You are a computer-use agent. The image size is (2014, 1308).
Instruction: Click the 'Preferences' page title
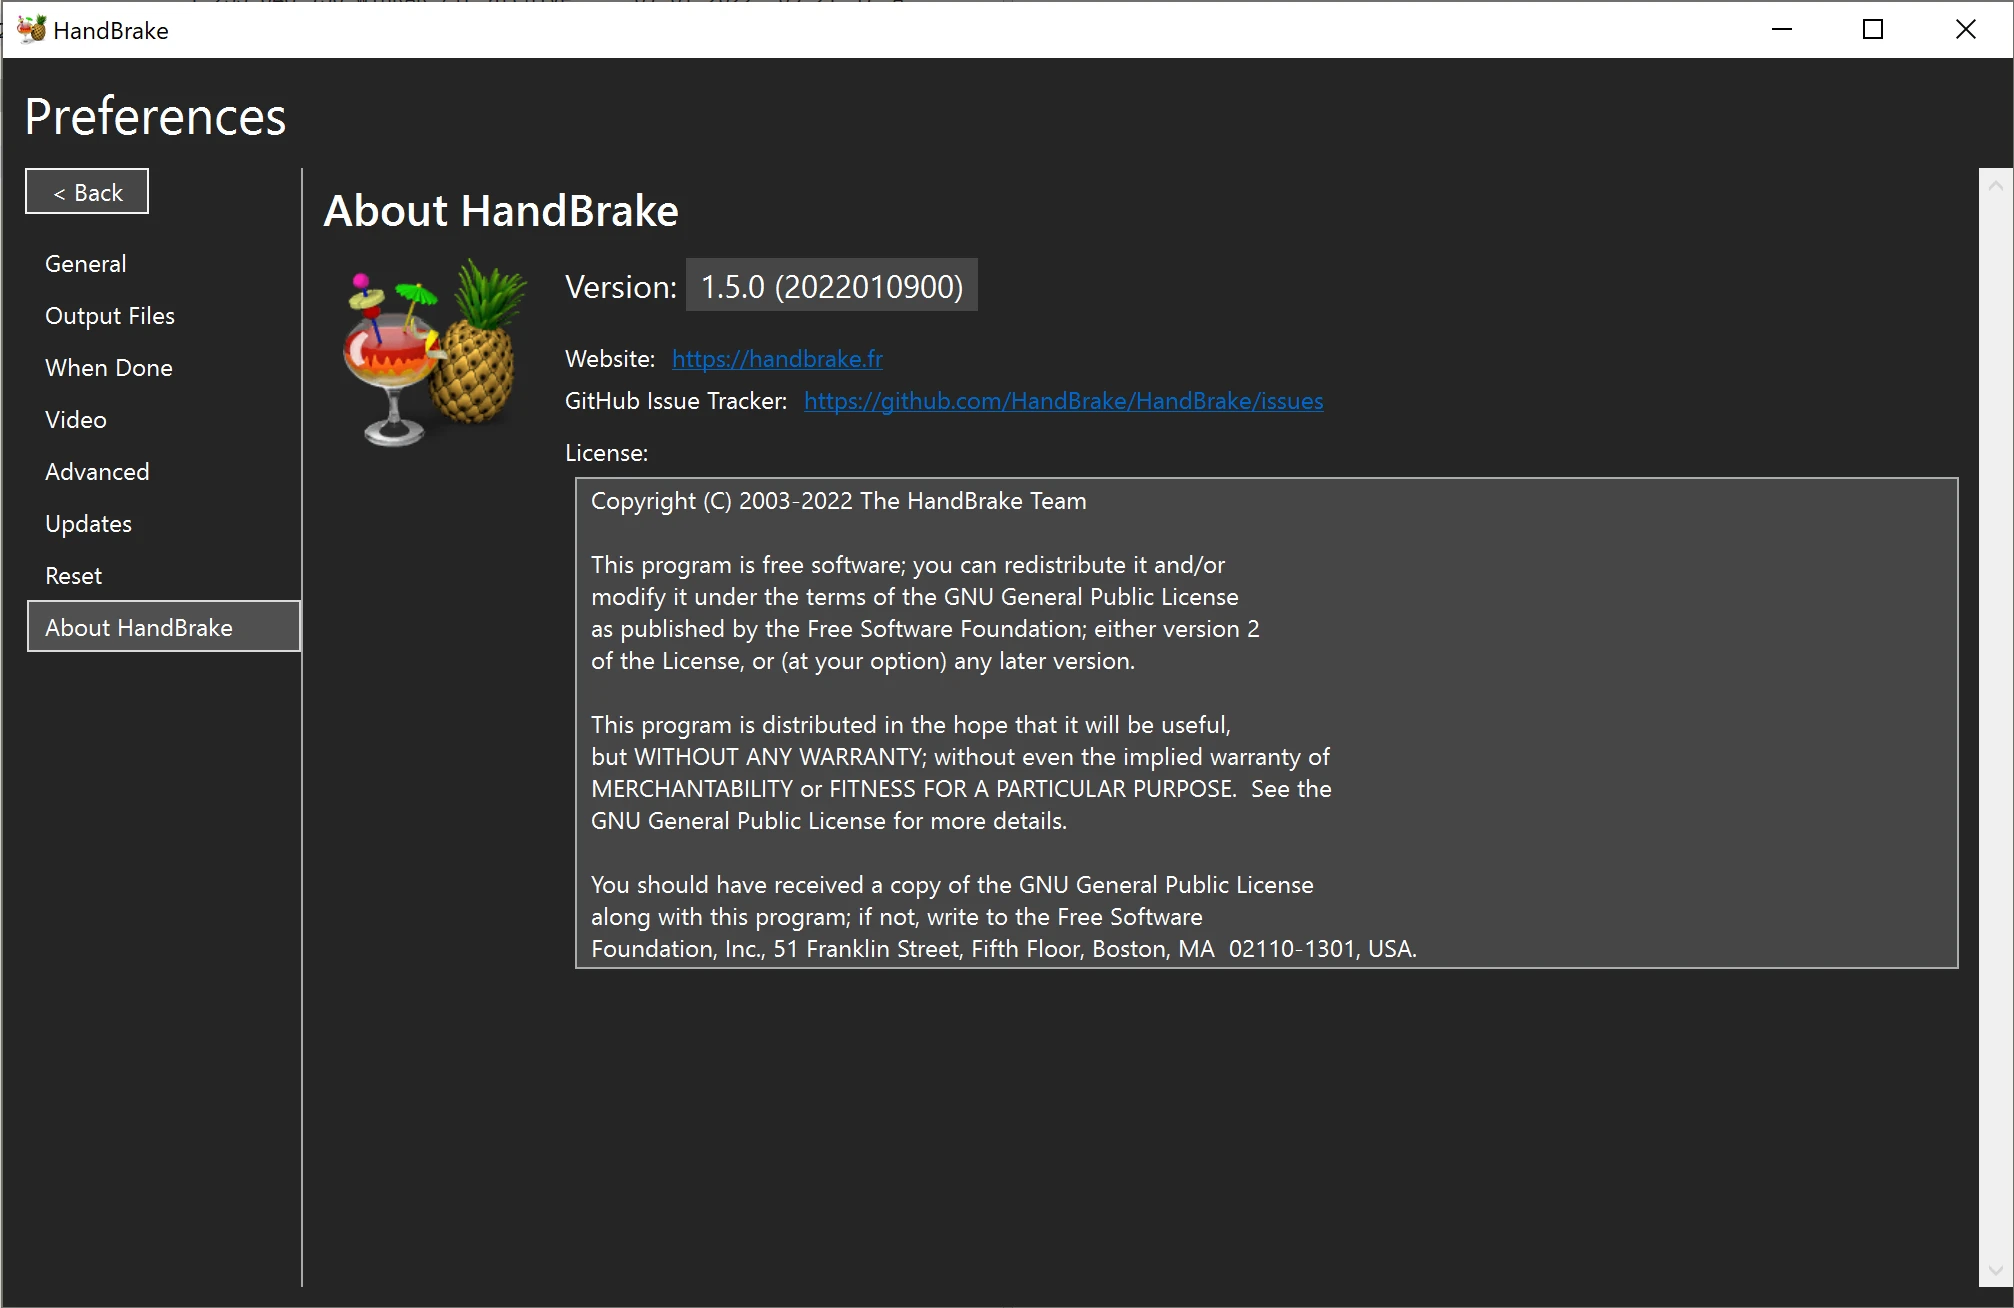(155, 117)
